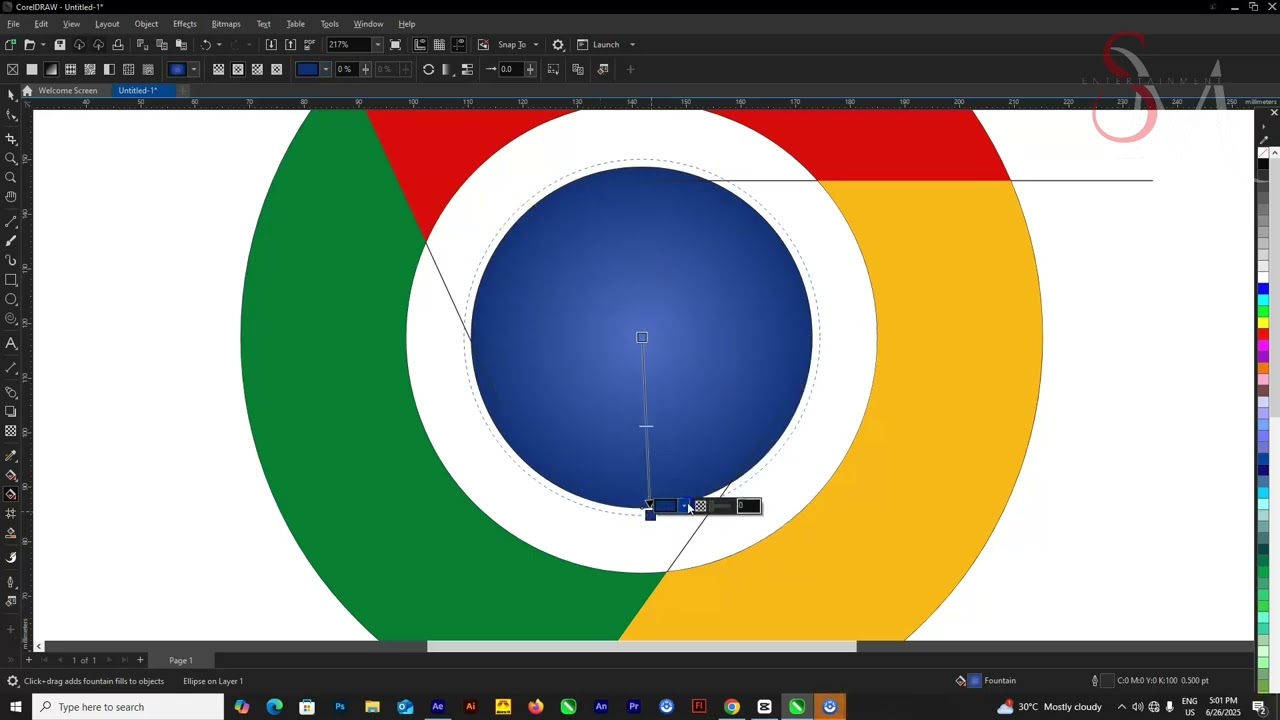
Task: Click the Undo arrow icon
Action: (206, 45)
